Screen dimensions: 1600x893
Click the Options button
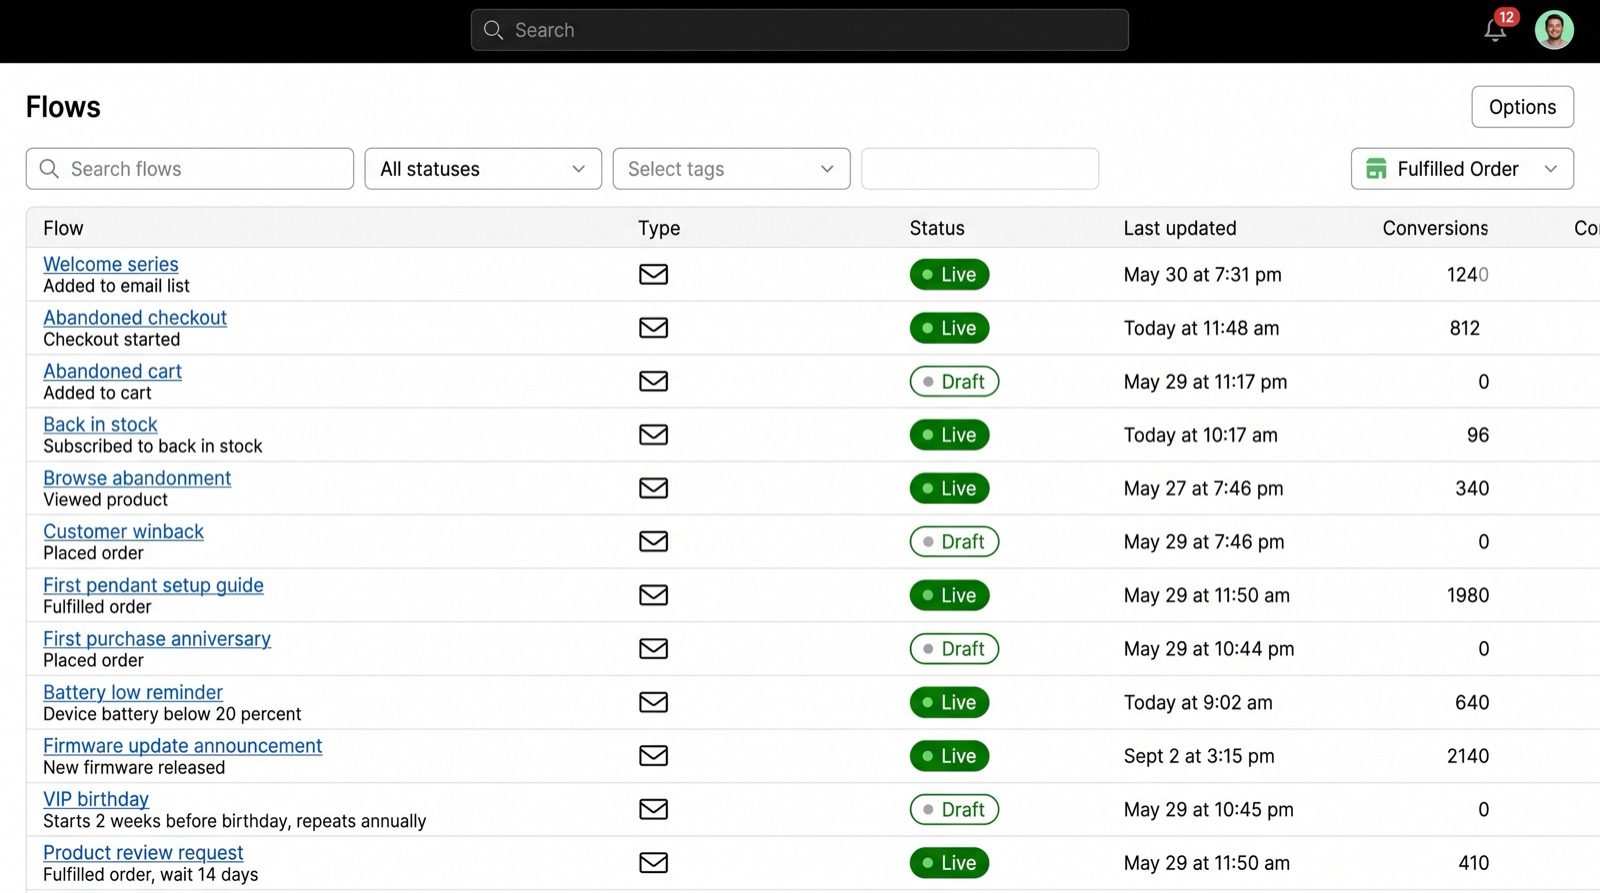[1522, 107]
